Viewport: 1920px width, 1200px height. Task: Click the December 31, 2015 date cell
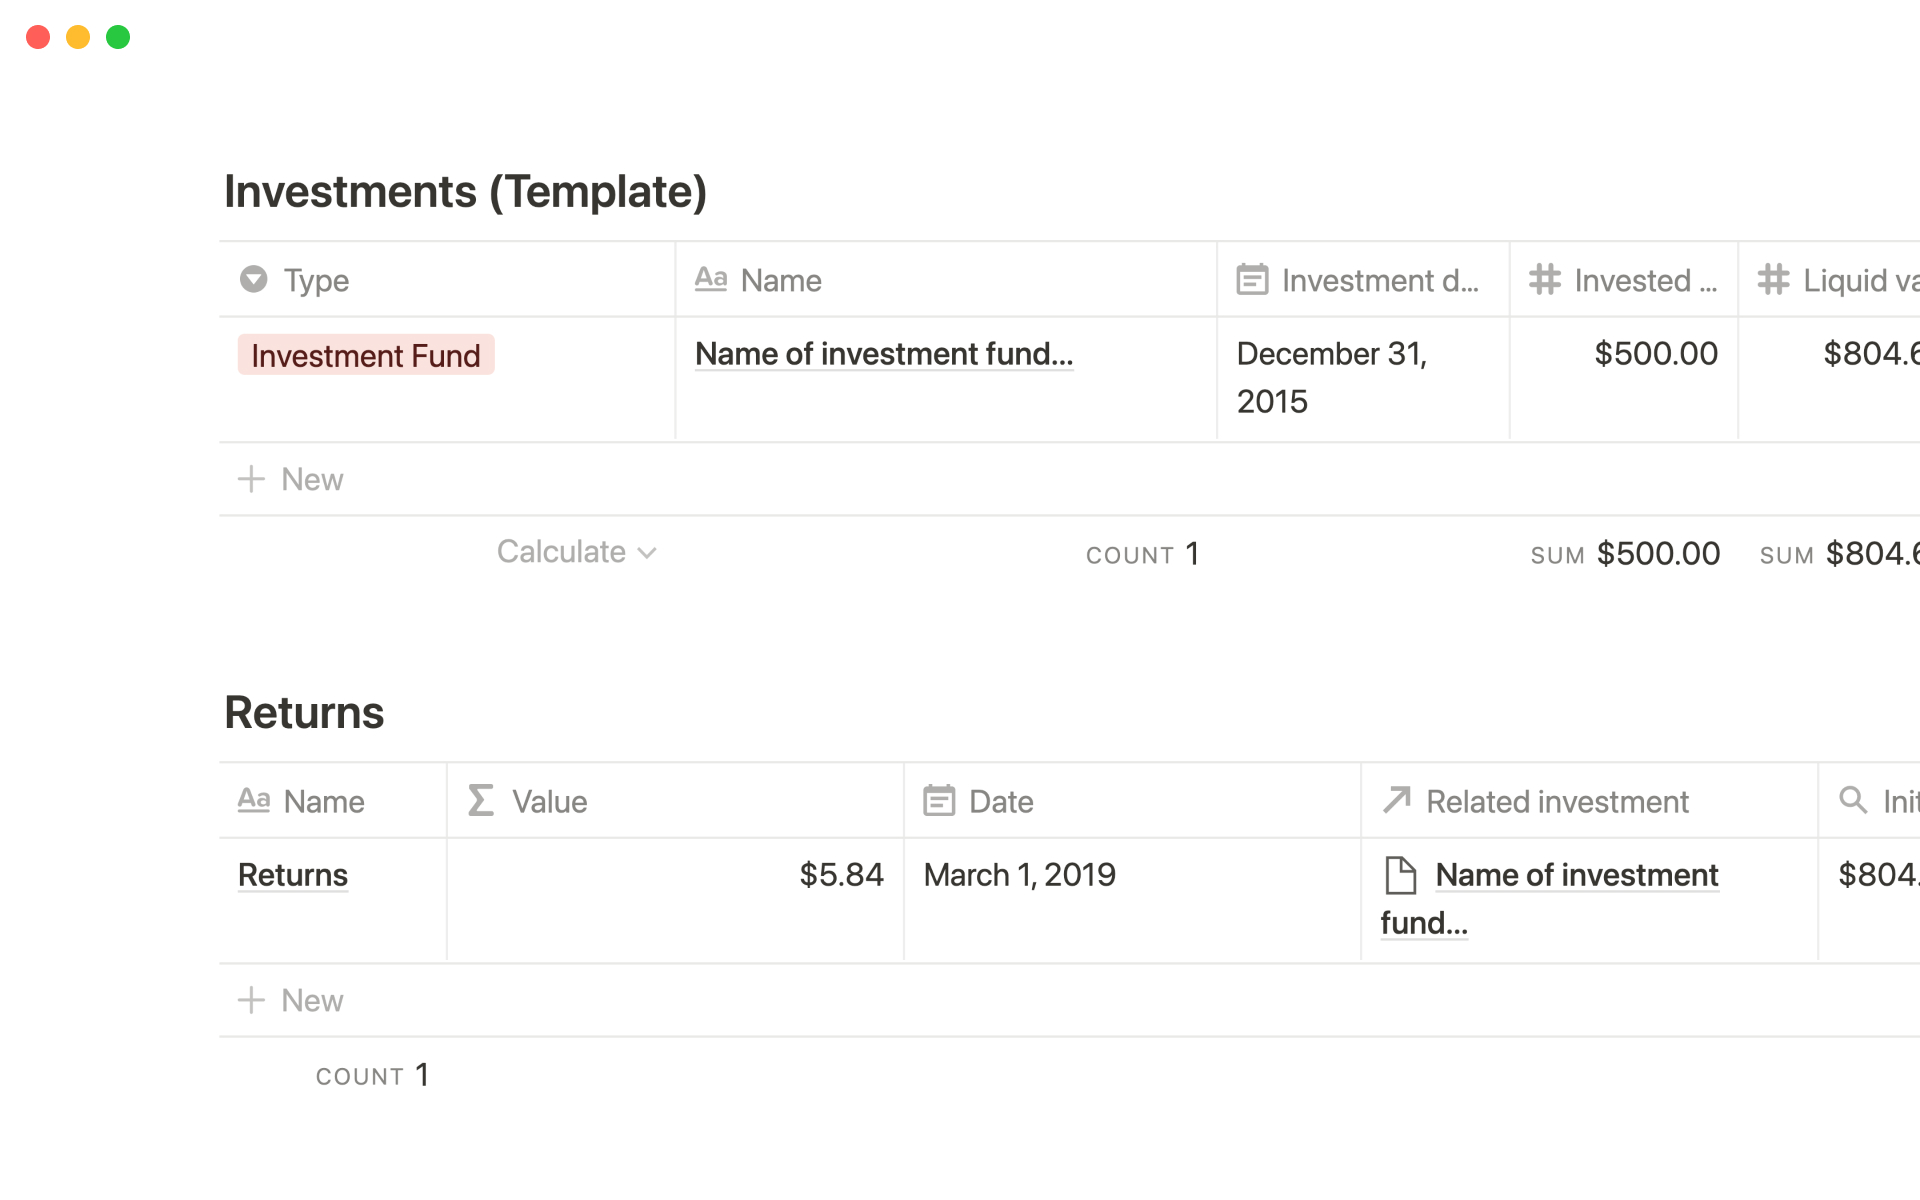click(1330, 377)
